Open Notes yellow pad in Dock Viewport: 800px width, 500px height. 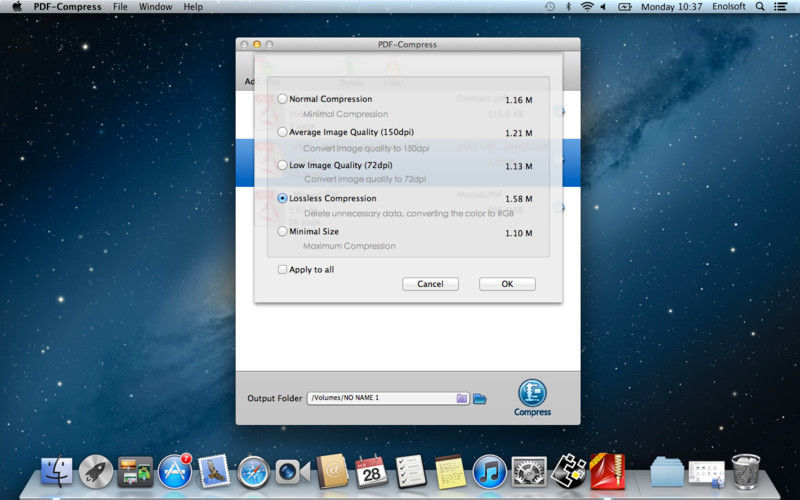450,472
